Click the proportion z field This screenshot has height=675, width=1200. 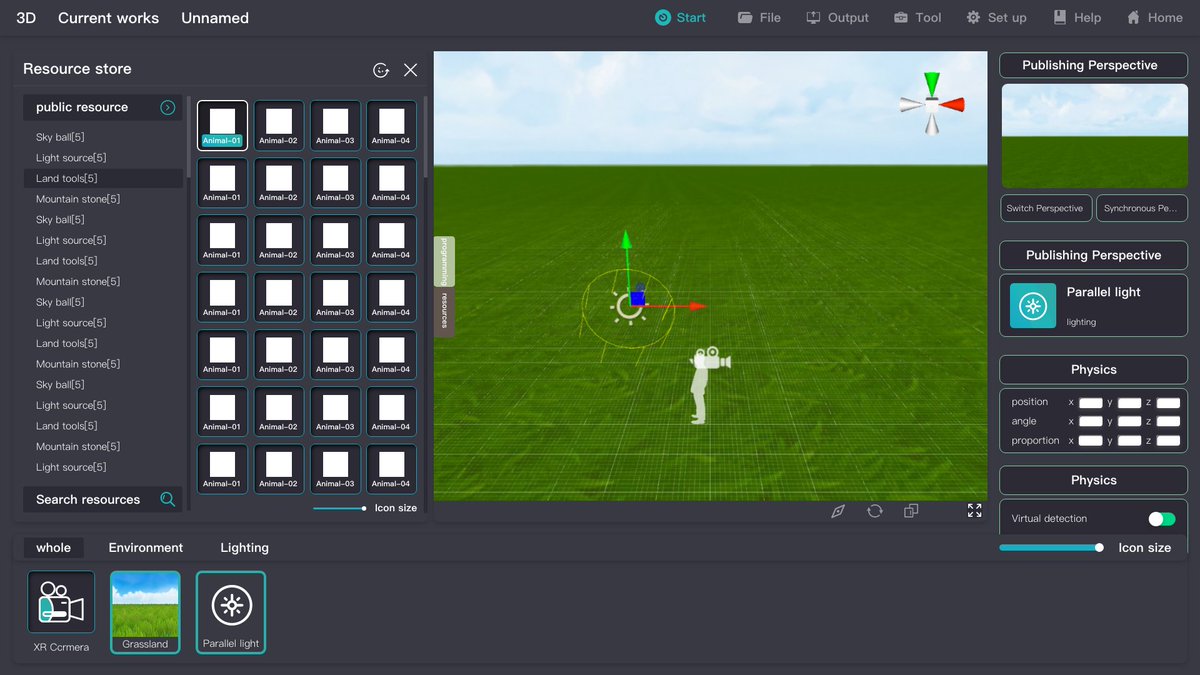[1168, 440]
